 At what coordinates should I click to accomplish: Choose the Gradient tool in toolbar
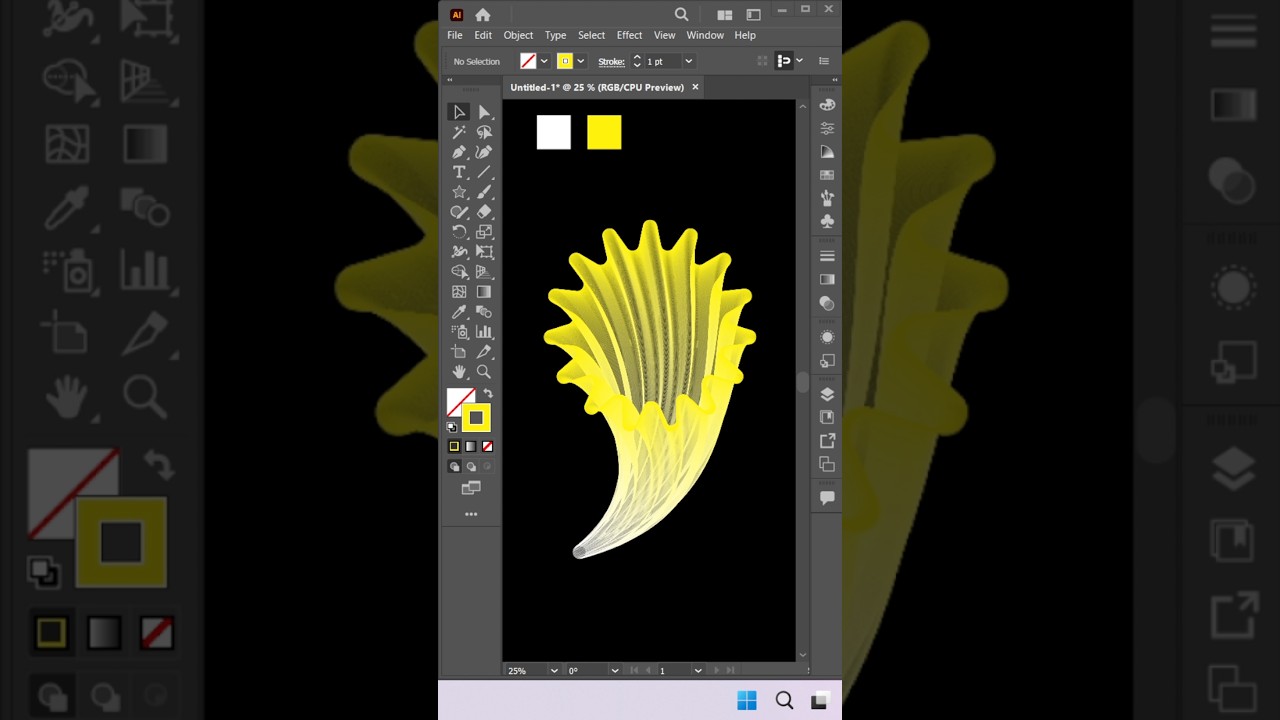[484, 292]
